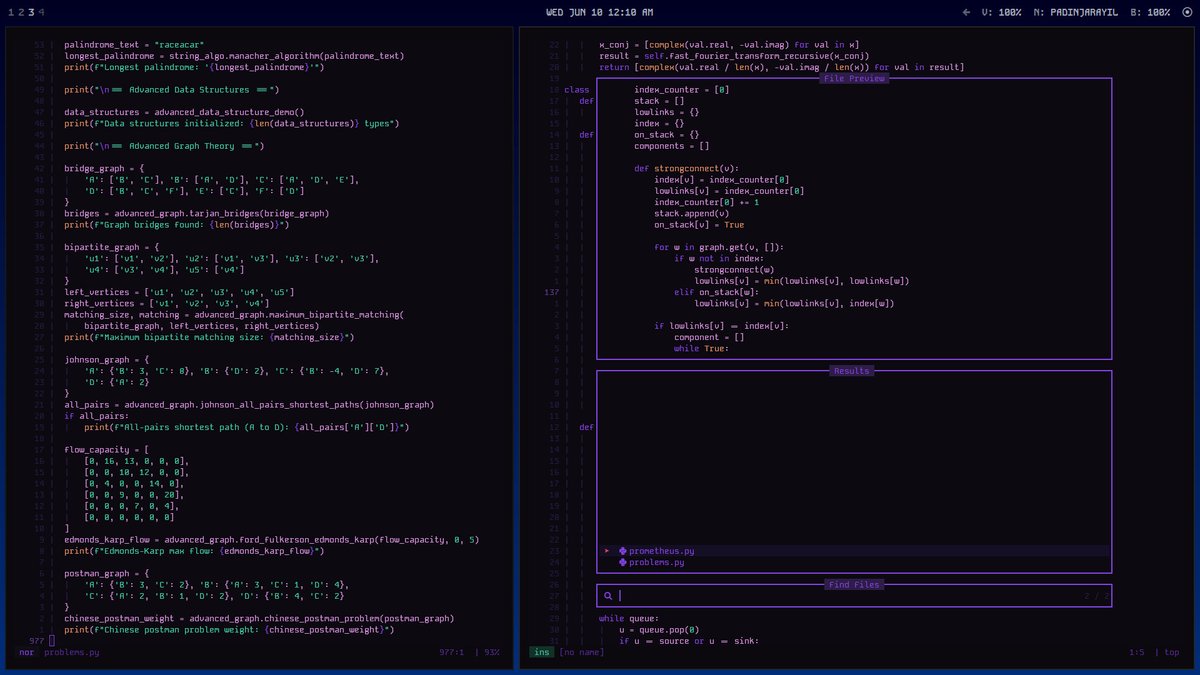Image resolution: width=1200 pixels, height=675 pixels.
Task: Click the 'ins' mode indicator in right statusline
Action: (x=541, y=652)
